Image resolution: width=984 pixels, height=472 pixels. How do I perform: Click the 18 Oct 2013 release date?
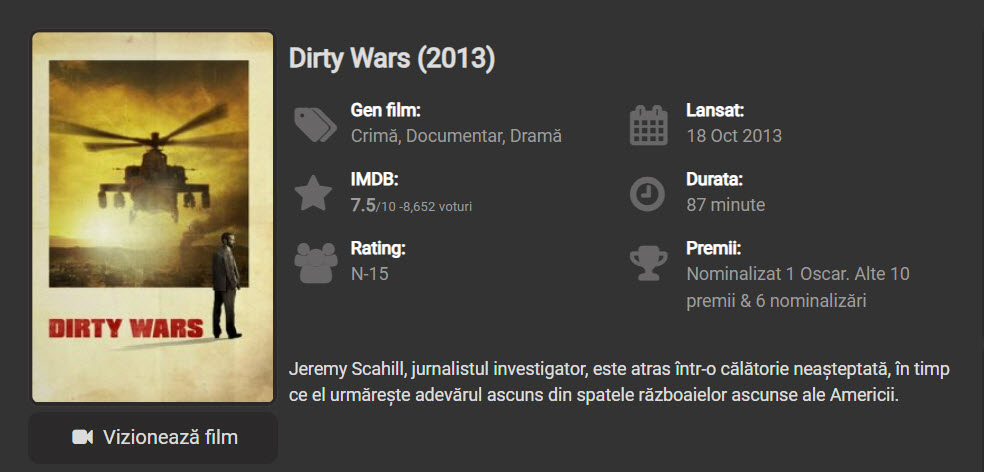click(734, 136)
